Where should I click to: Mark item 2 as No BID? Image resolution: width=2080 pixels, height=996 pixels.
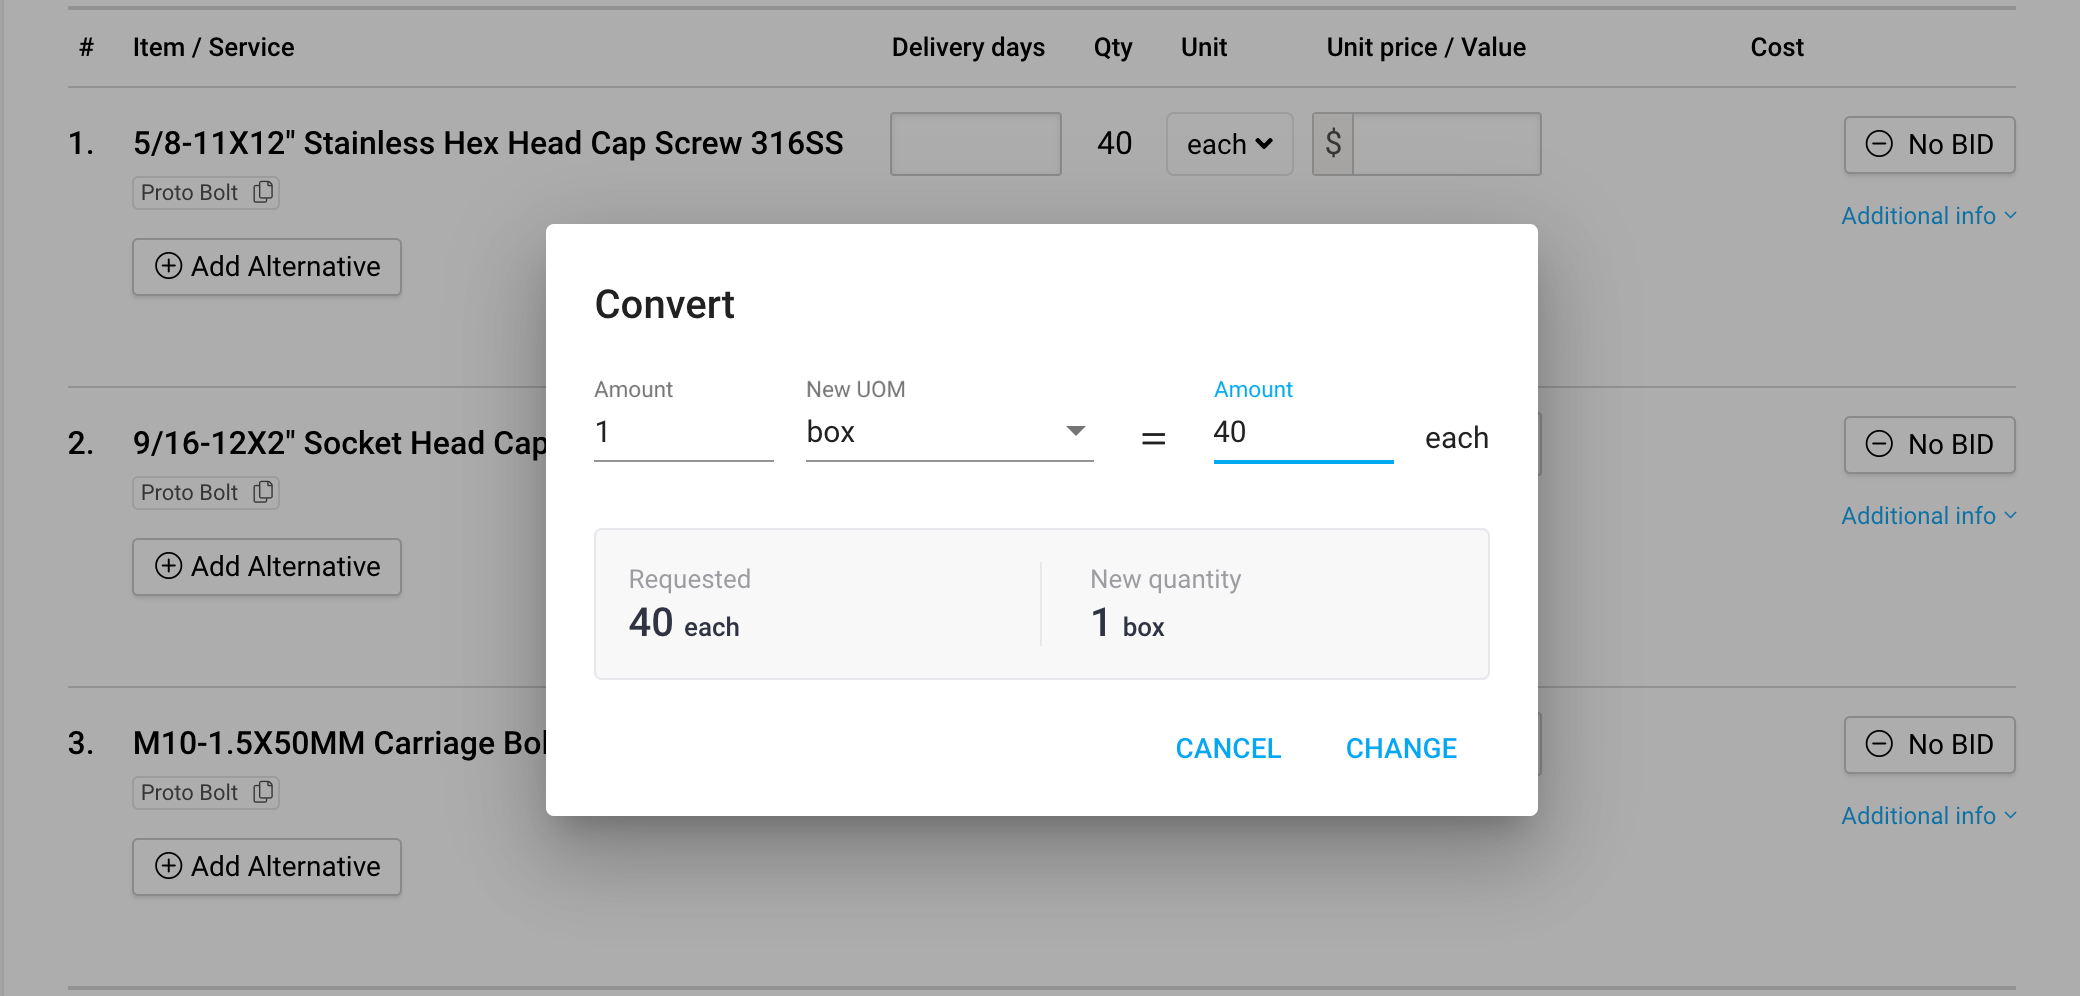1929,445
